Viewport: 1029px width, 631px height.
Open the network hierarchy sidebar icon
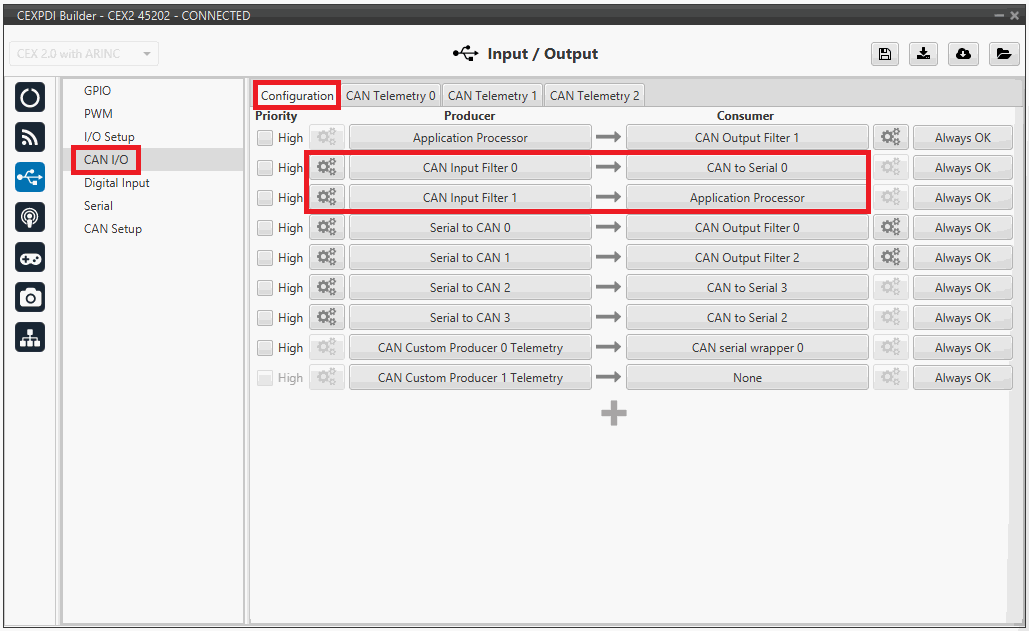pyautogui.click(x=30, y=337)
